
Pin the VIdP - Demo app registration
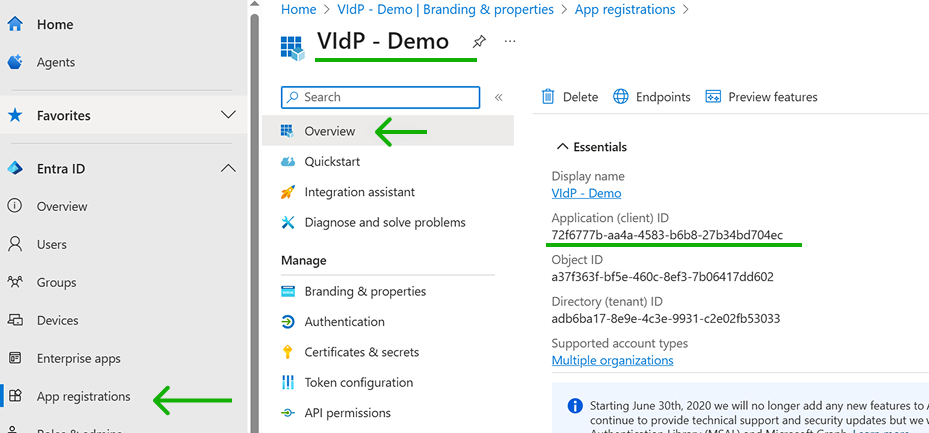tap(479, 42)
